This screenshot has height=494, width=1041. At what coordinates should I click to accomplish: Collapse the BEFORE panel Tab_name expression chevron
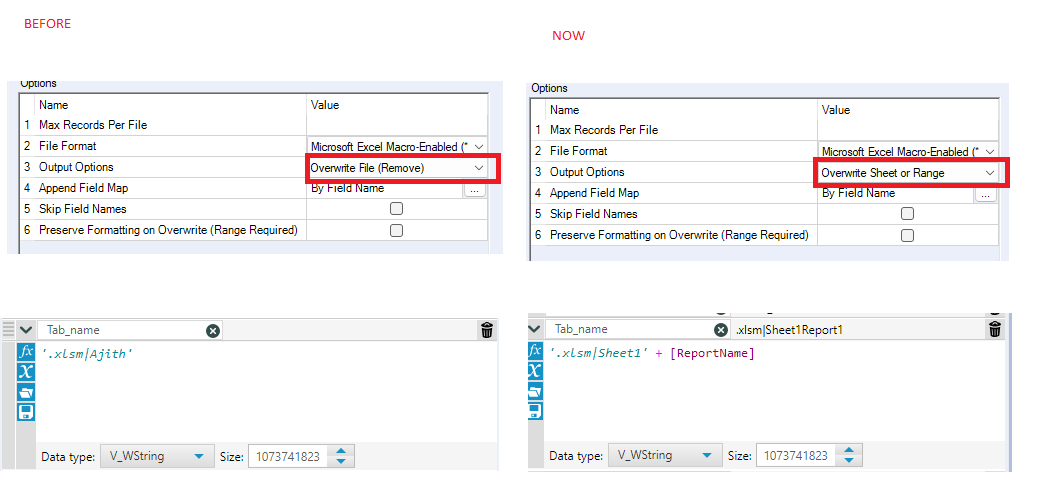click(27, 330)
